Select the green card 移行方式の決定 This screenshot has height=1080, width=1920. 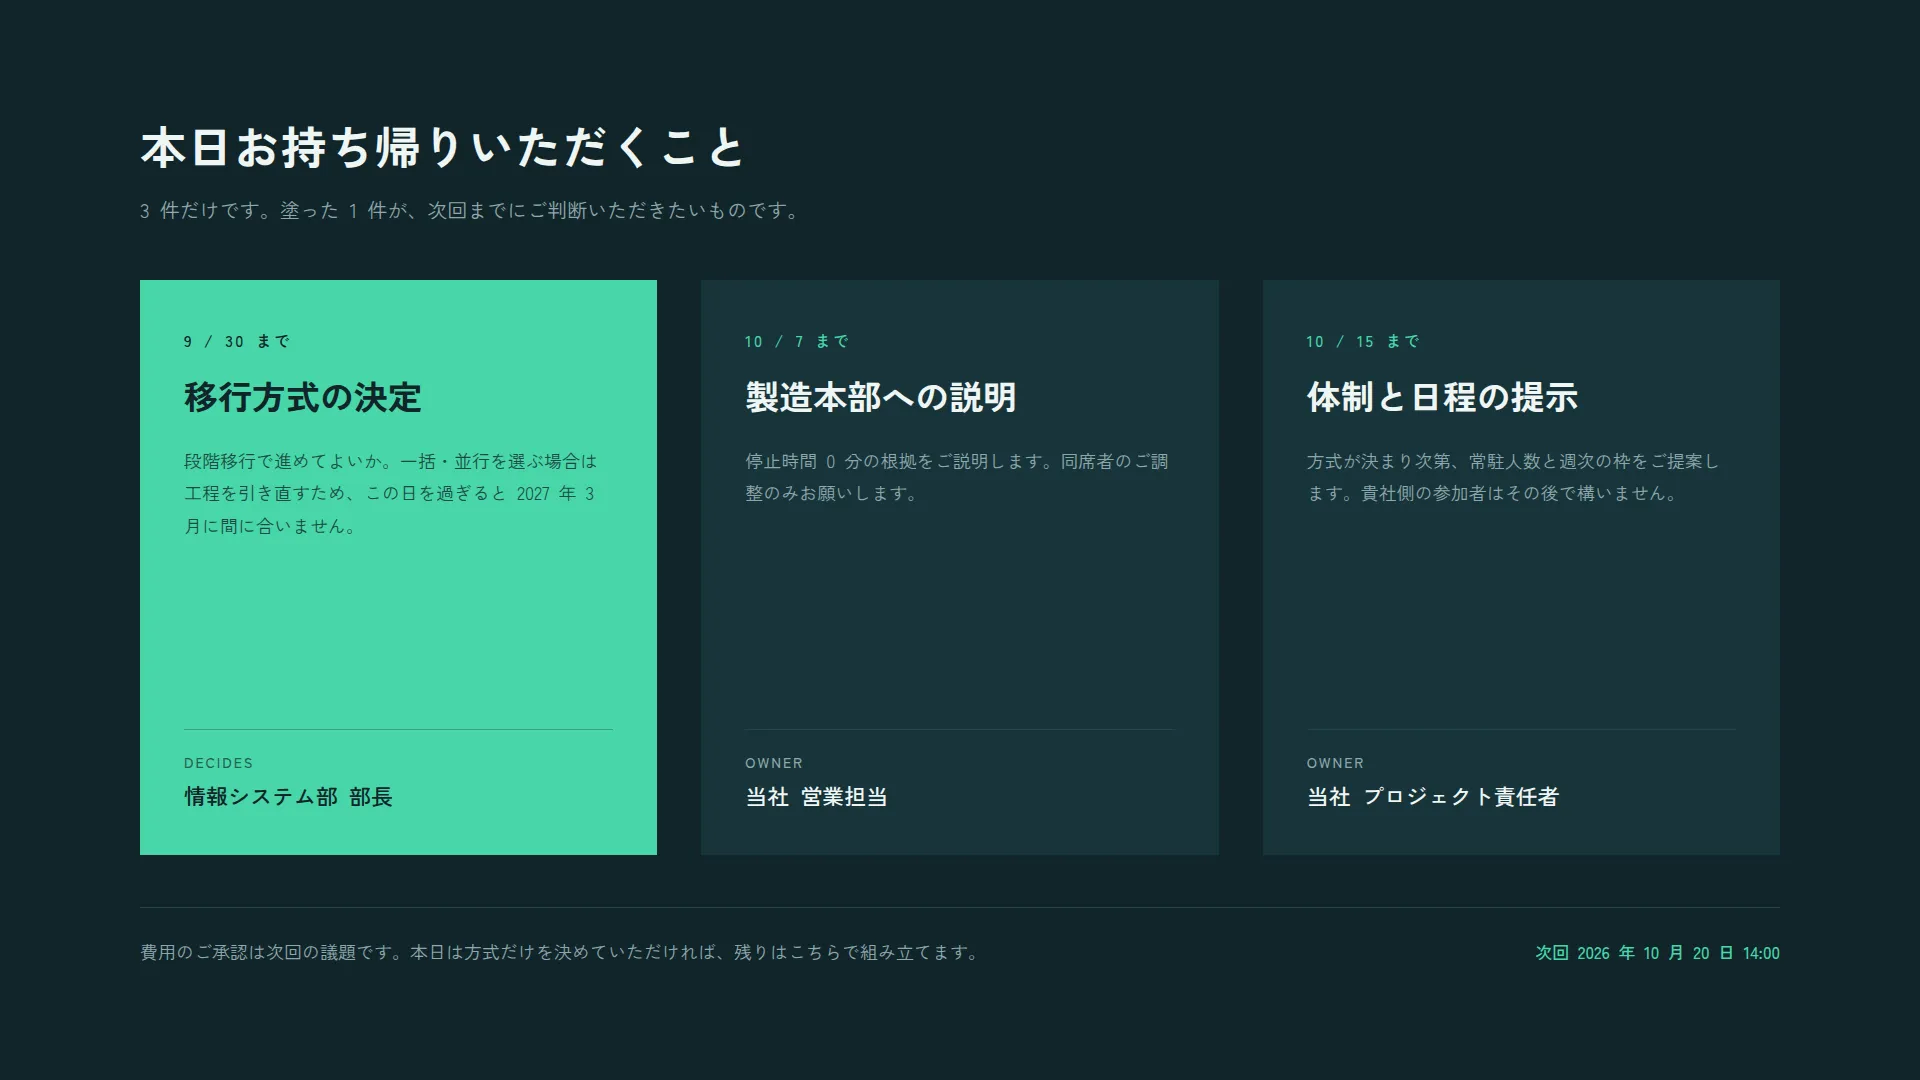398,567
